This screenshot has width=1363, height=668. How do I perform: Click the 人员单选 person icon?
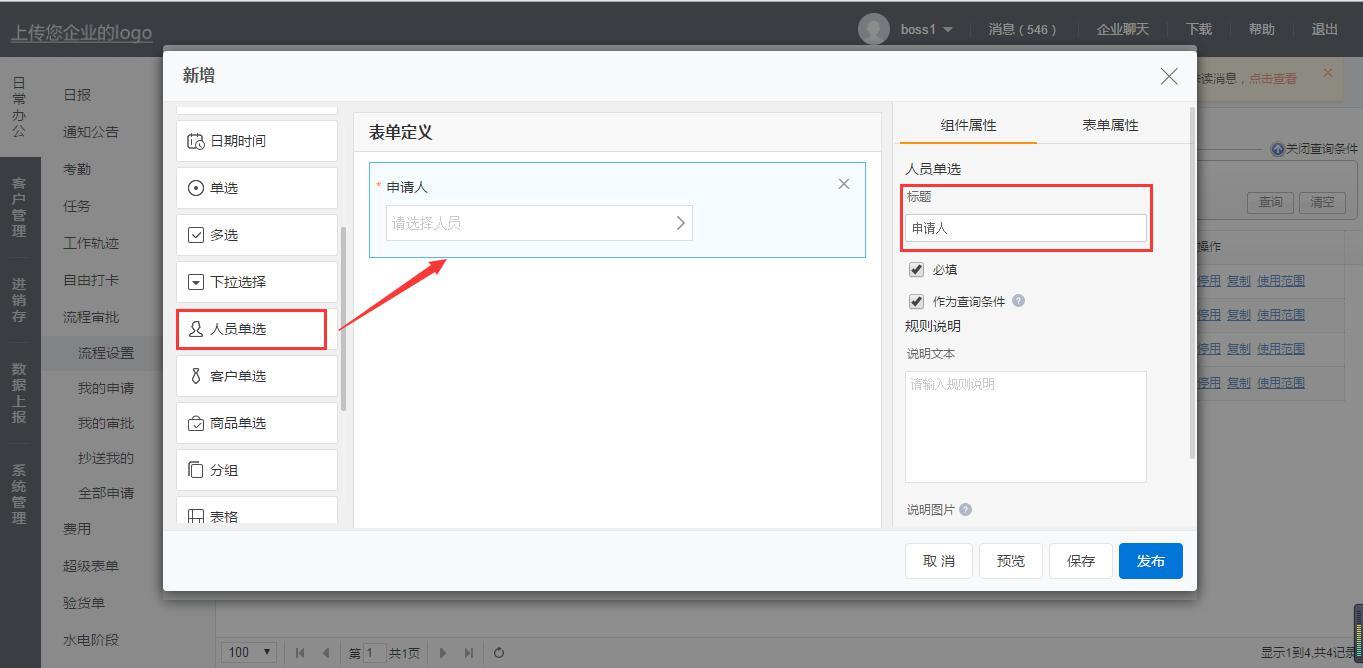click(196, 329)
